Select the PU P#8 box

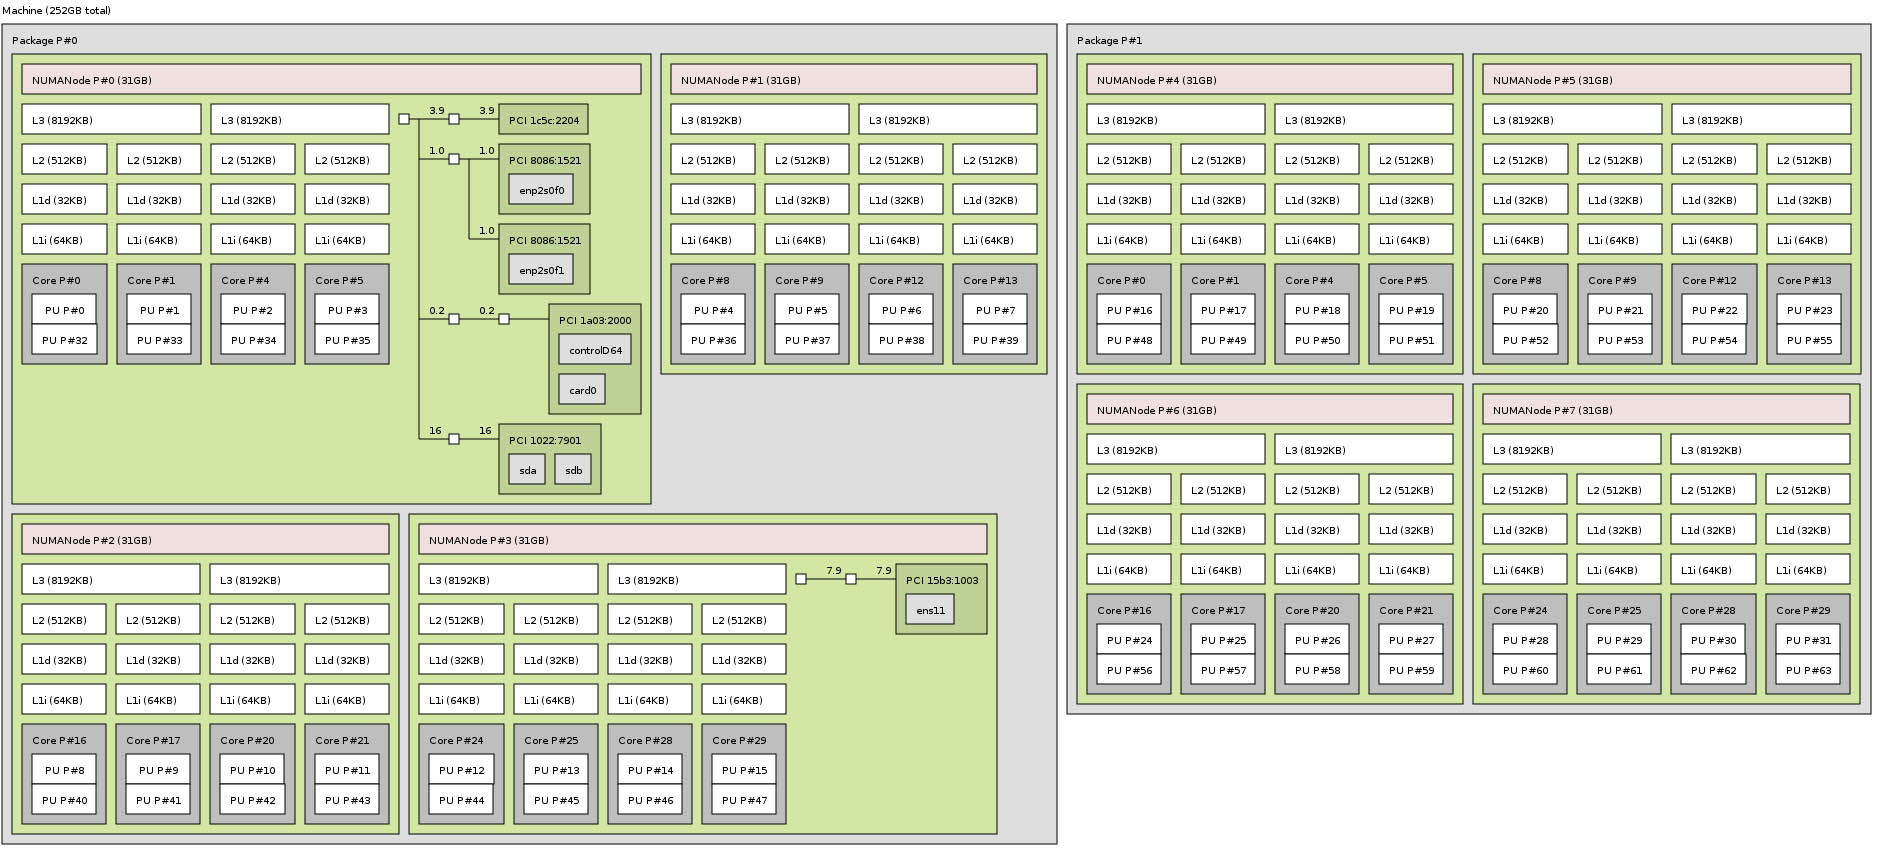[64, 770]
